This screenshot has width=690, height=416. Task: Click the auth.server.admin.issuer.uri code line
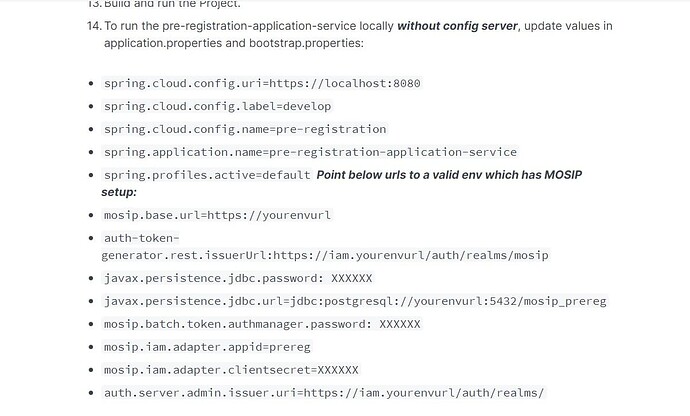(323, 393)
